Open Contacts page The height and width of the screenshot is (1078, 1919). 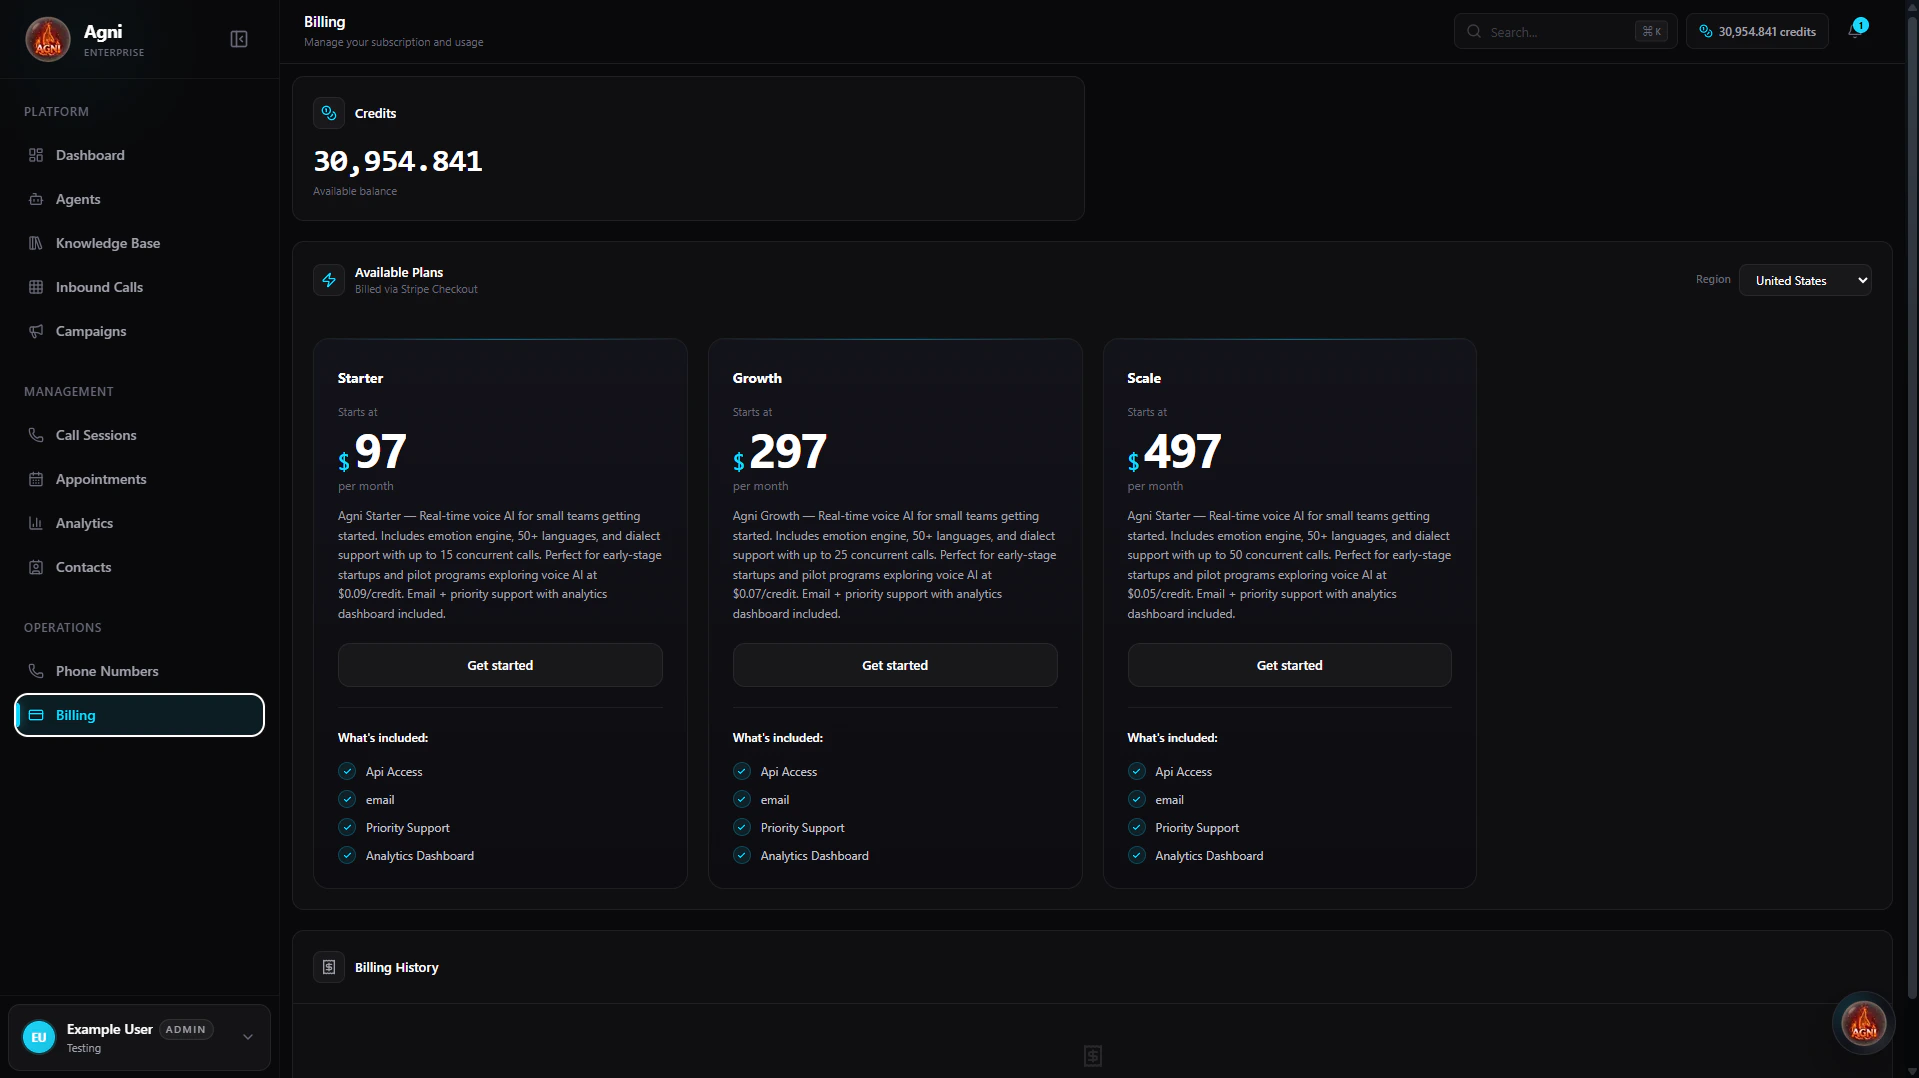[x=139, y=567]
